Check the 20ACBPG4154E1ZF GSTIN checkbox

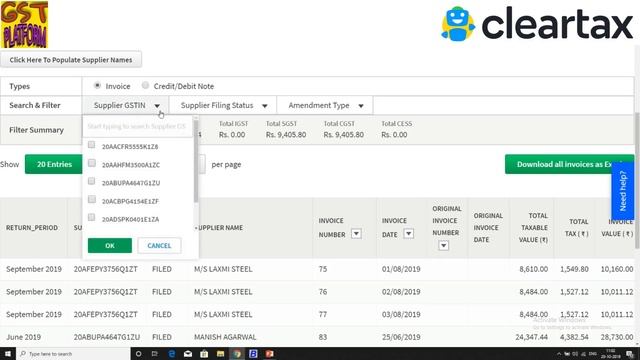click(91, 199)
